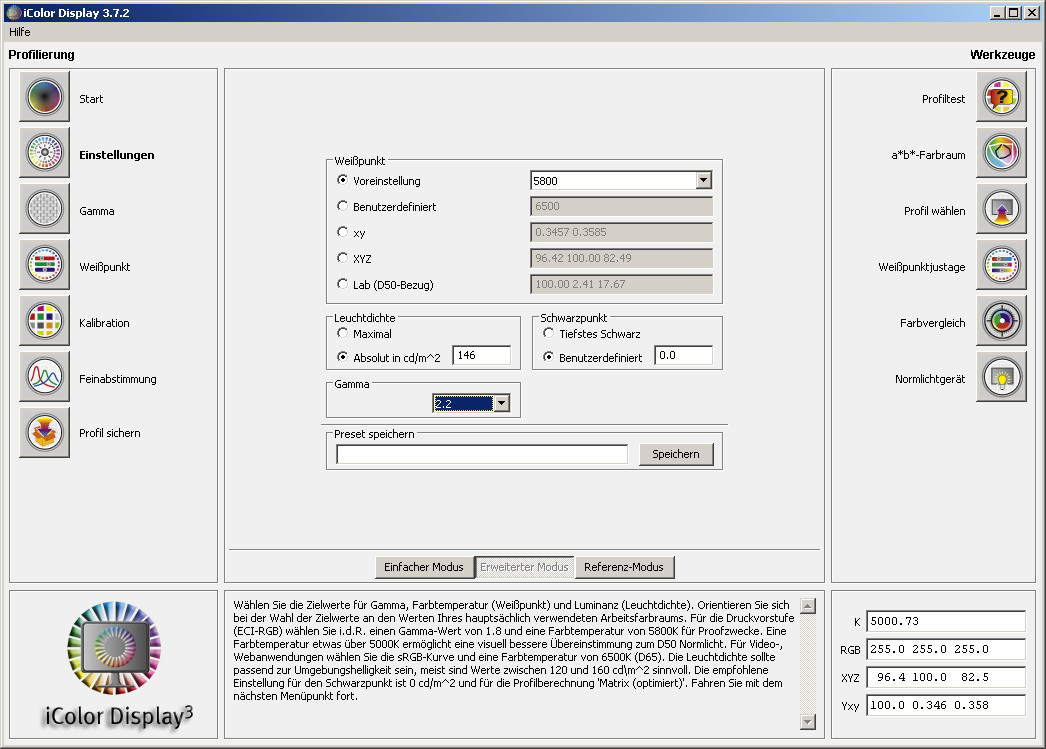The width and height of the screenshot is (1046, 749).
Task: Enable the Tiefstes Schwarz option
Action: pos(548,334)
